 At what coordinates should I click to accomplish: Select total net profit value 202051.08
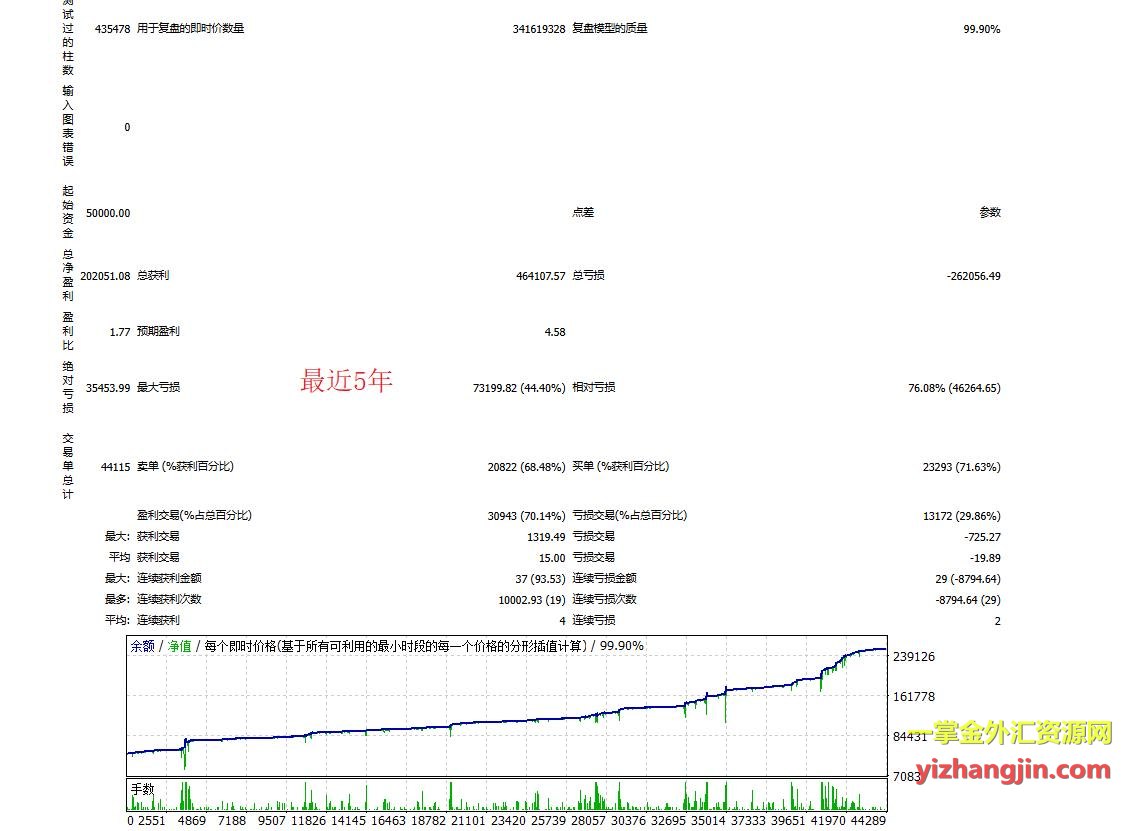coord(105,276)
